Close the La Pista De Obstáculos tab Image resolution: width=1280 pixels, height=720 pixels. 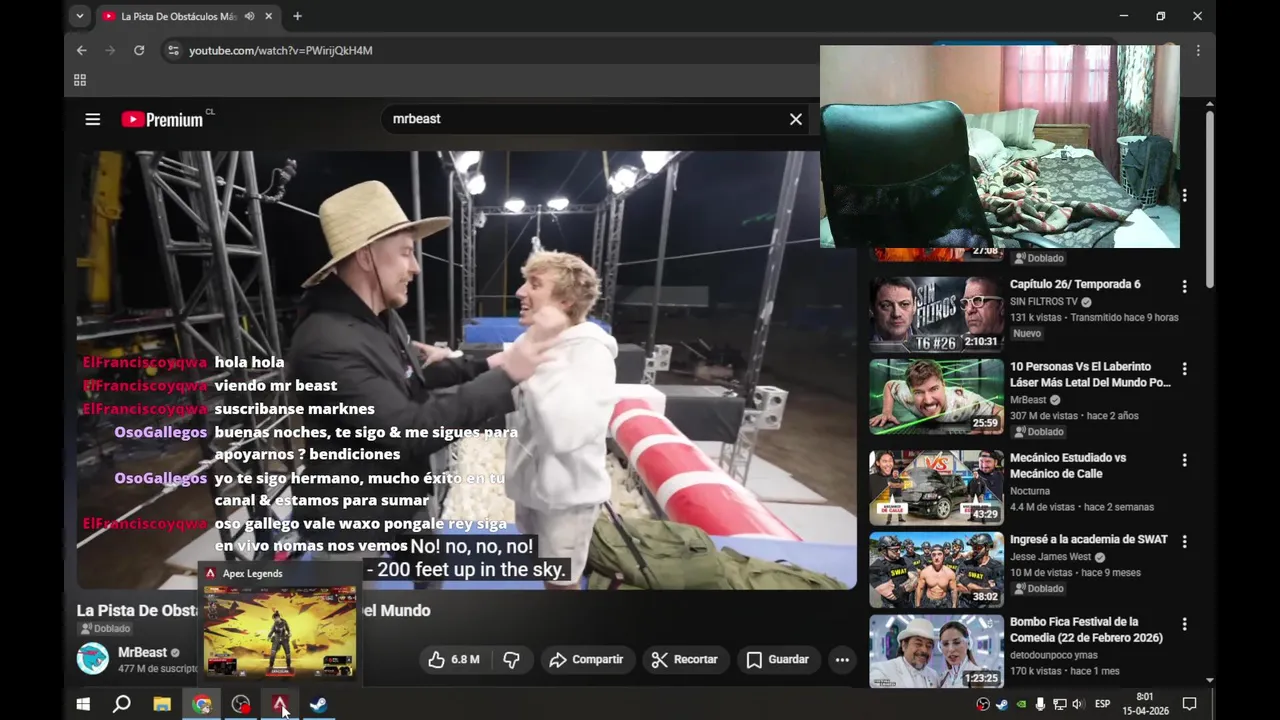point(269,16)
